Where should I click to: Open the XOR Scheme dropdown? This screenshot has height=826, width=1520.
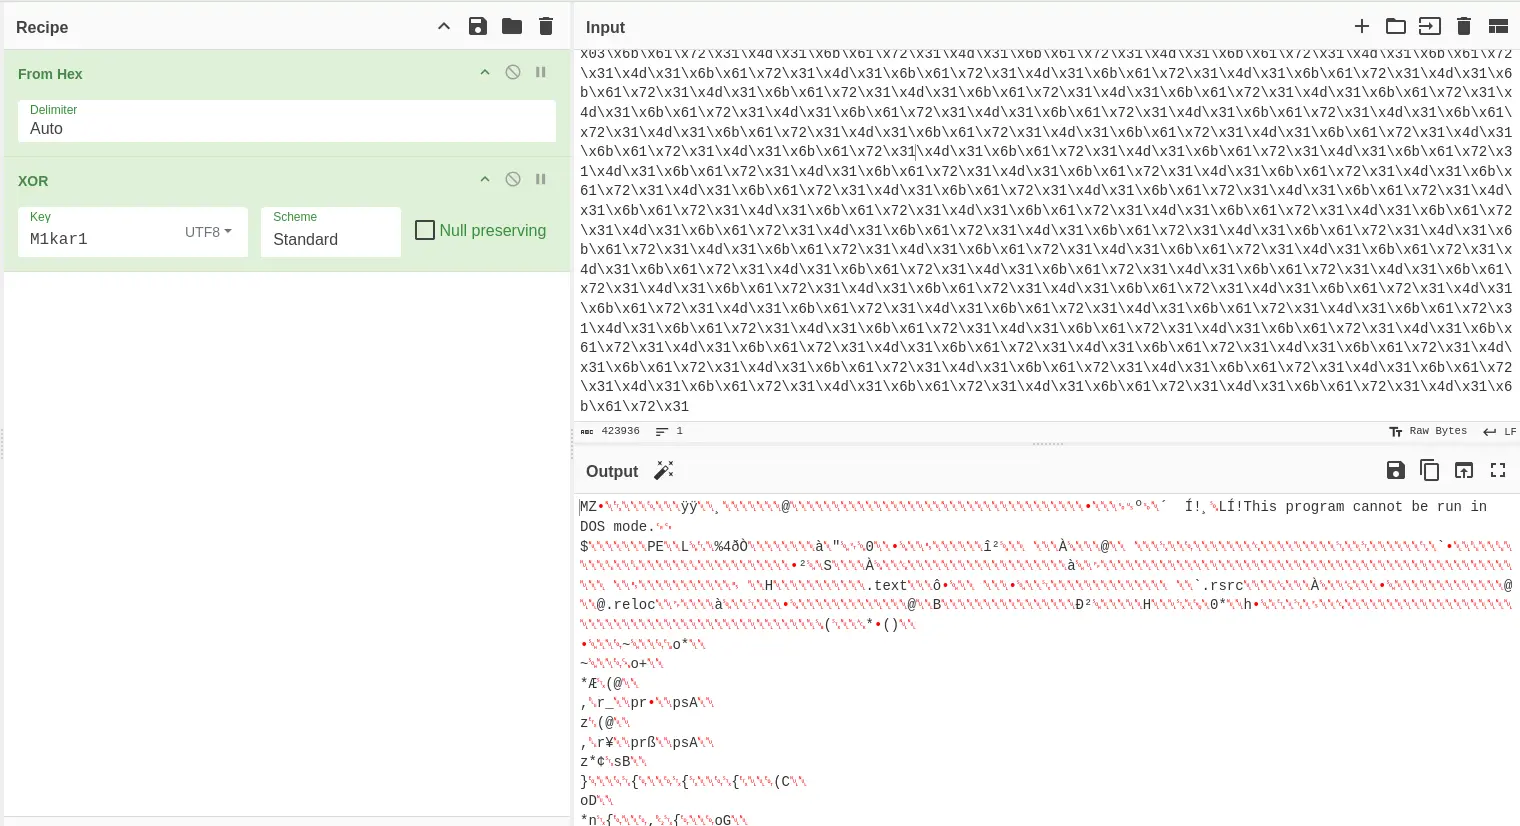(330, 239)
